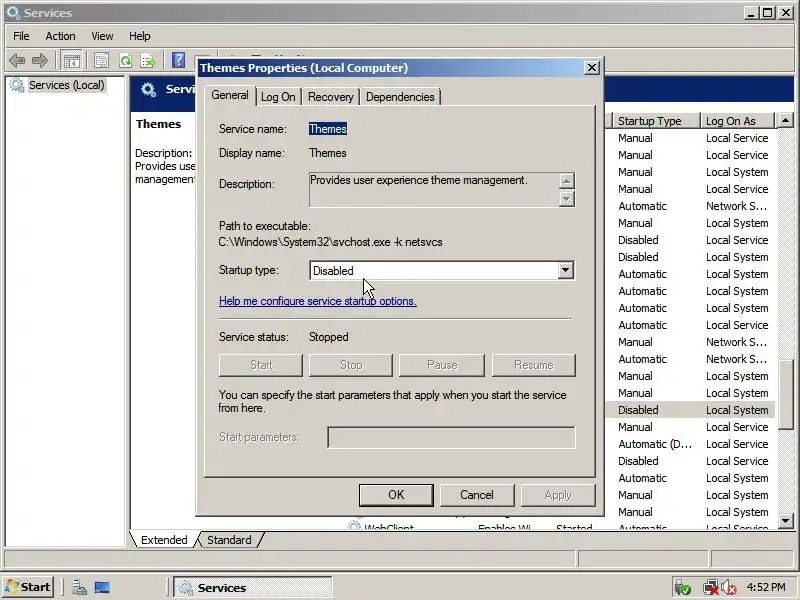Click the Description box down arrow

pos(566,198)
